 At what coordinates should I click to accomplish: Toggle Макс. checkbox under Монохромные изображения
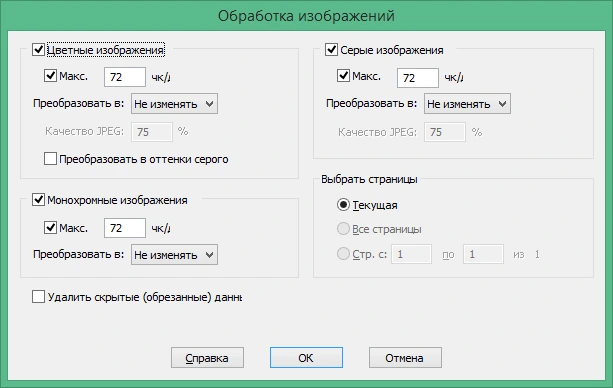[x=50, y=227]
